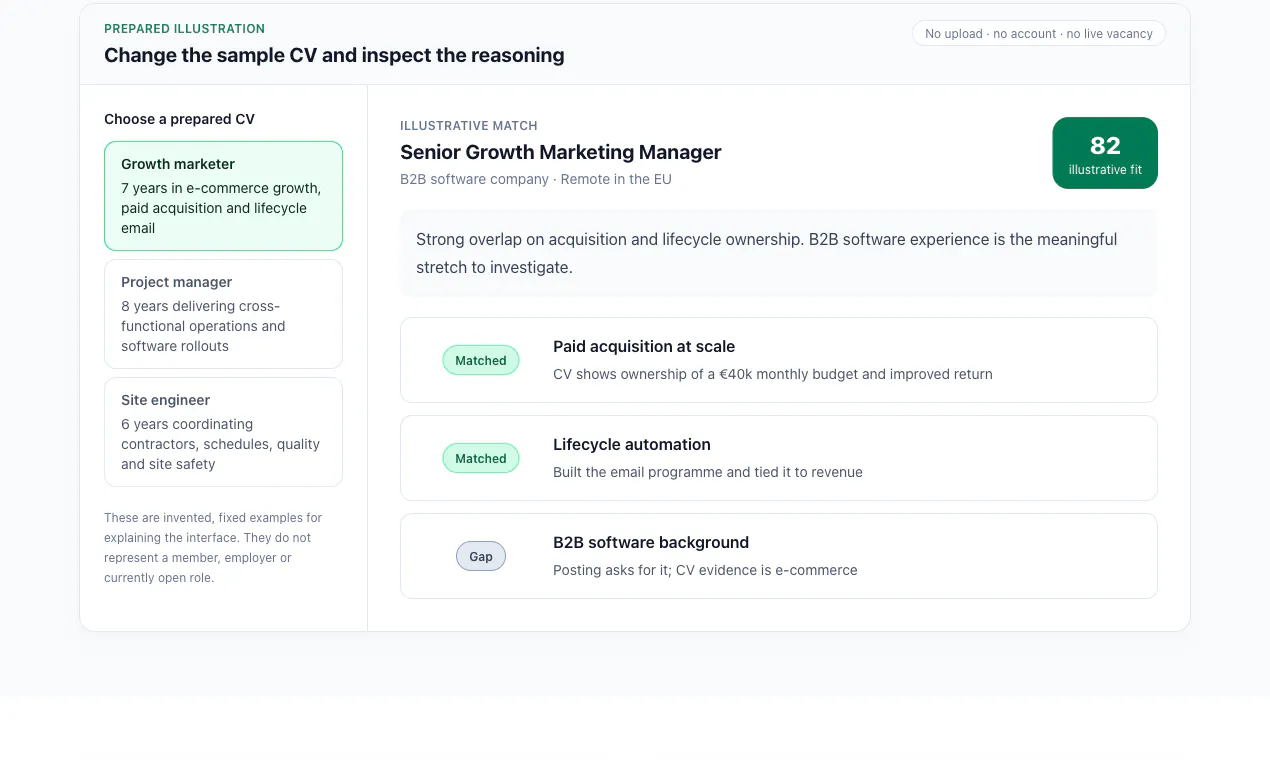The image size is (1270, 760).
Task: Click 'Paid acquisition at scale' heading
Action: (644, 346)
